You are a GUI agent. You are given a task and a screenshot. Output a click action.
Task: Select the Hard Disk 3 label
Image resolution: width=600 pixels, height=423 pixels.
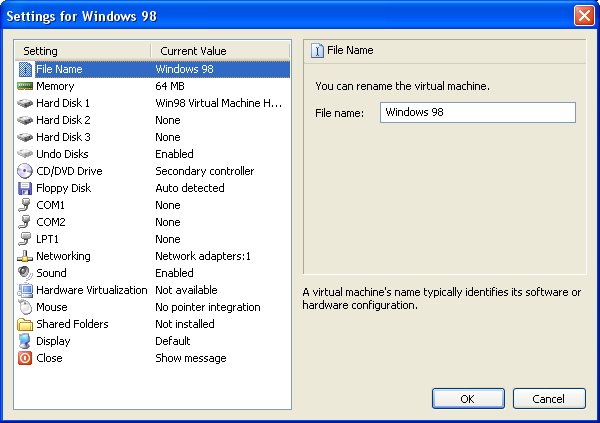(x=63, y=137)
